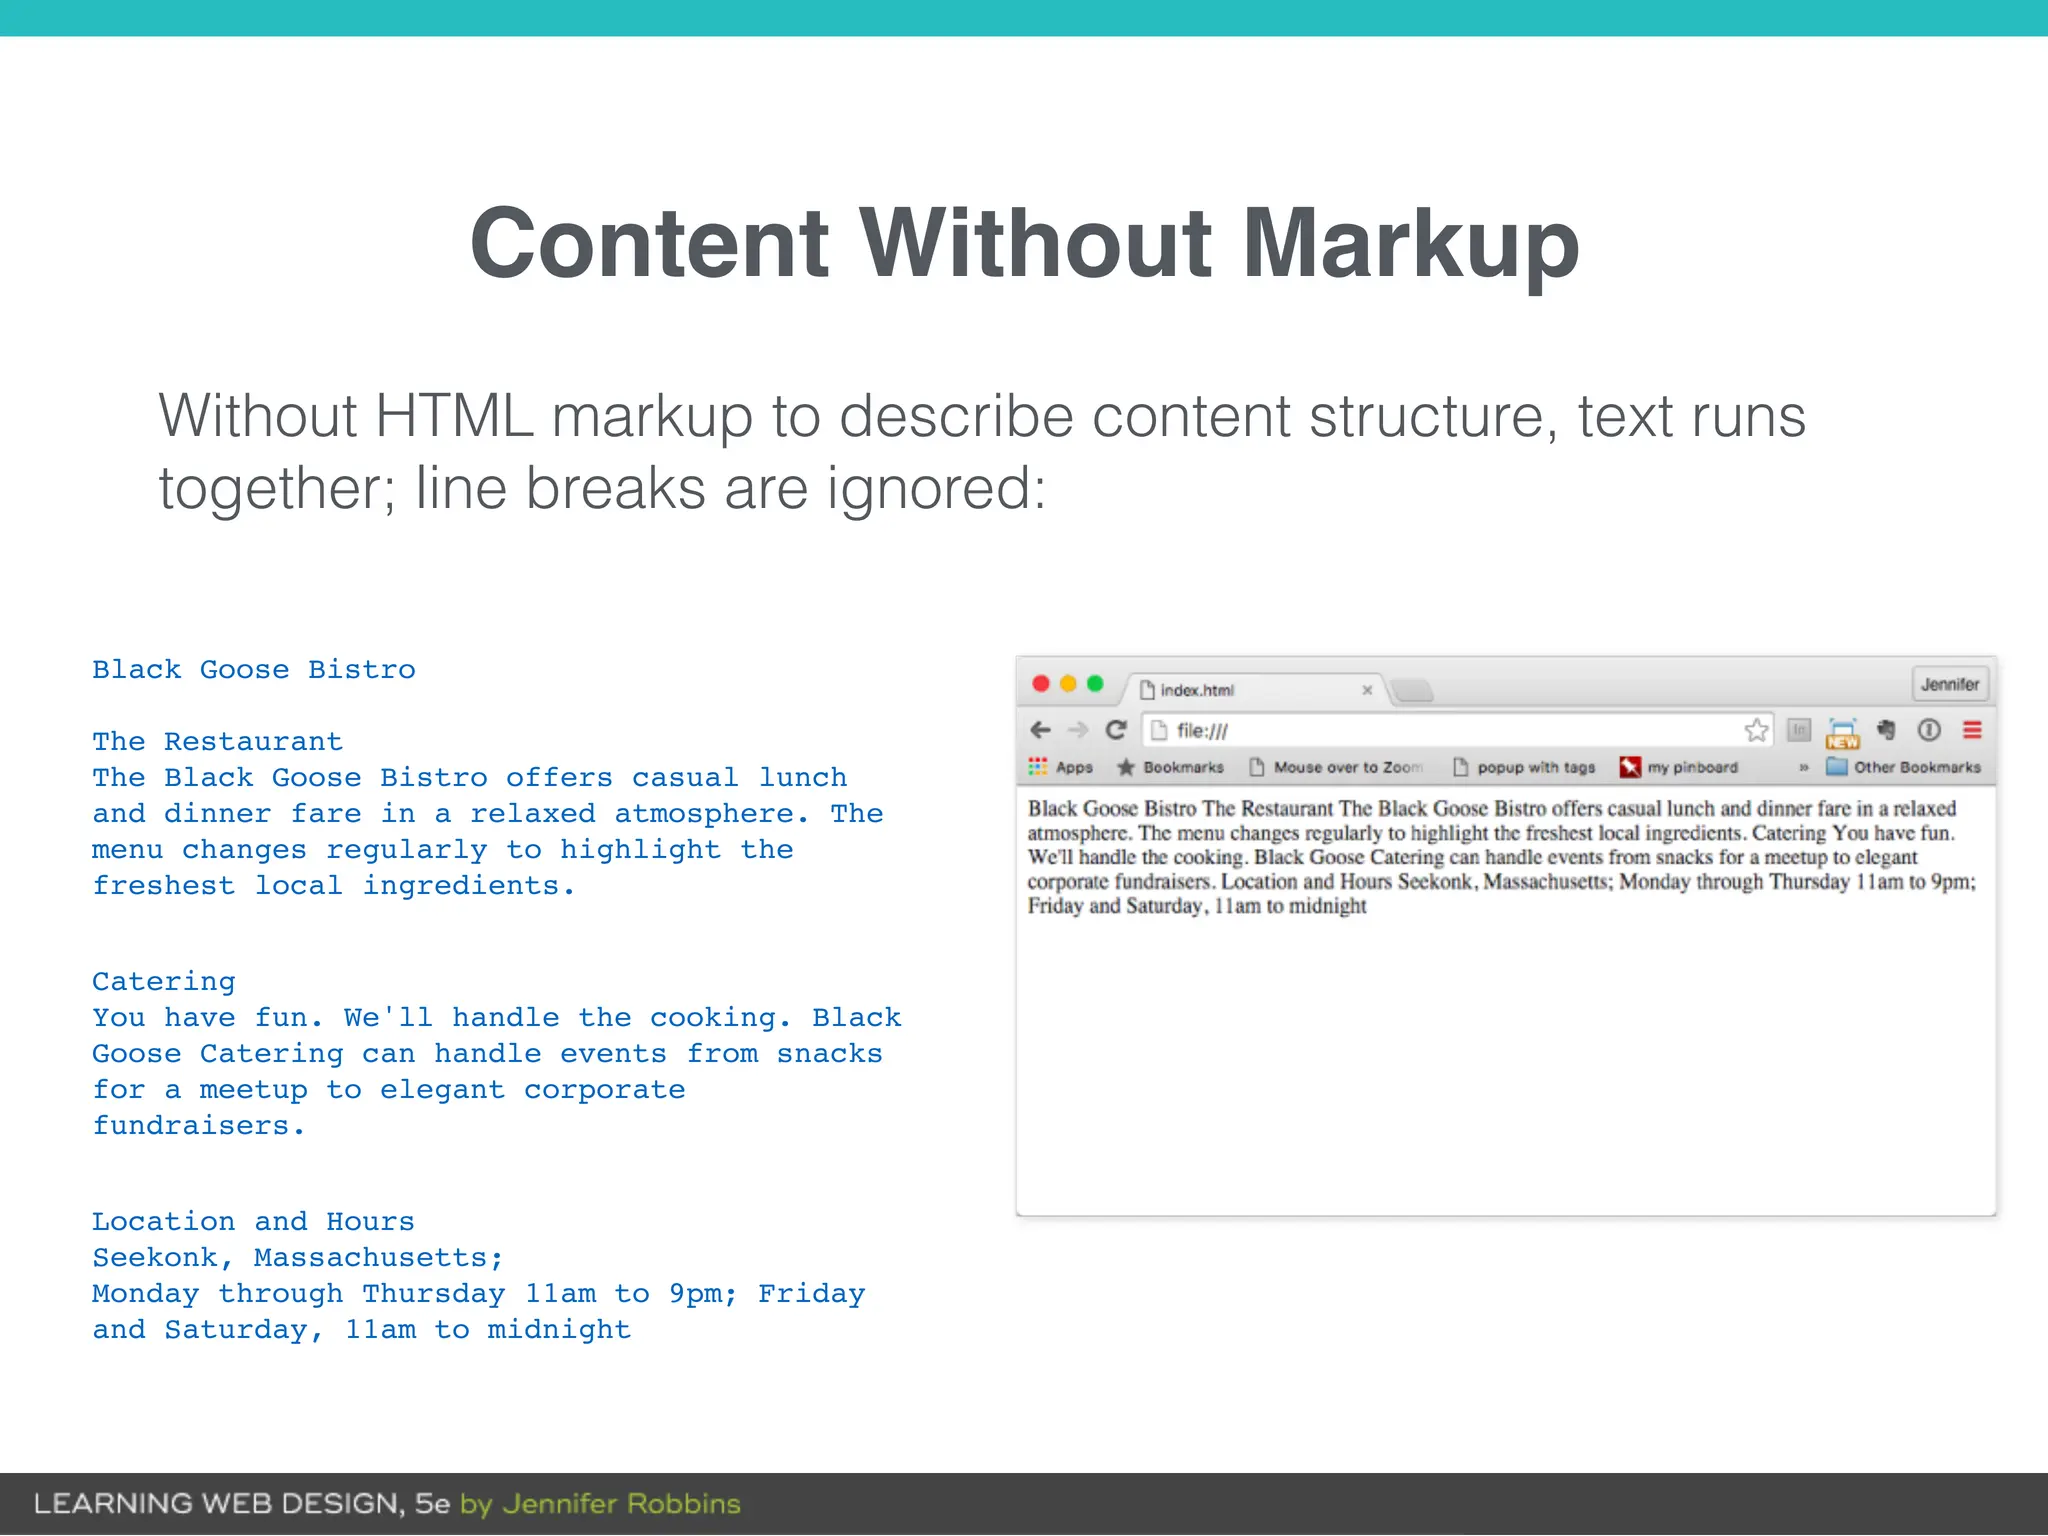The width and height of the screenshot is (2048, 1536).
Task: Click the page icon in the address bar
Action: (x=1160, y=730)
